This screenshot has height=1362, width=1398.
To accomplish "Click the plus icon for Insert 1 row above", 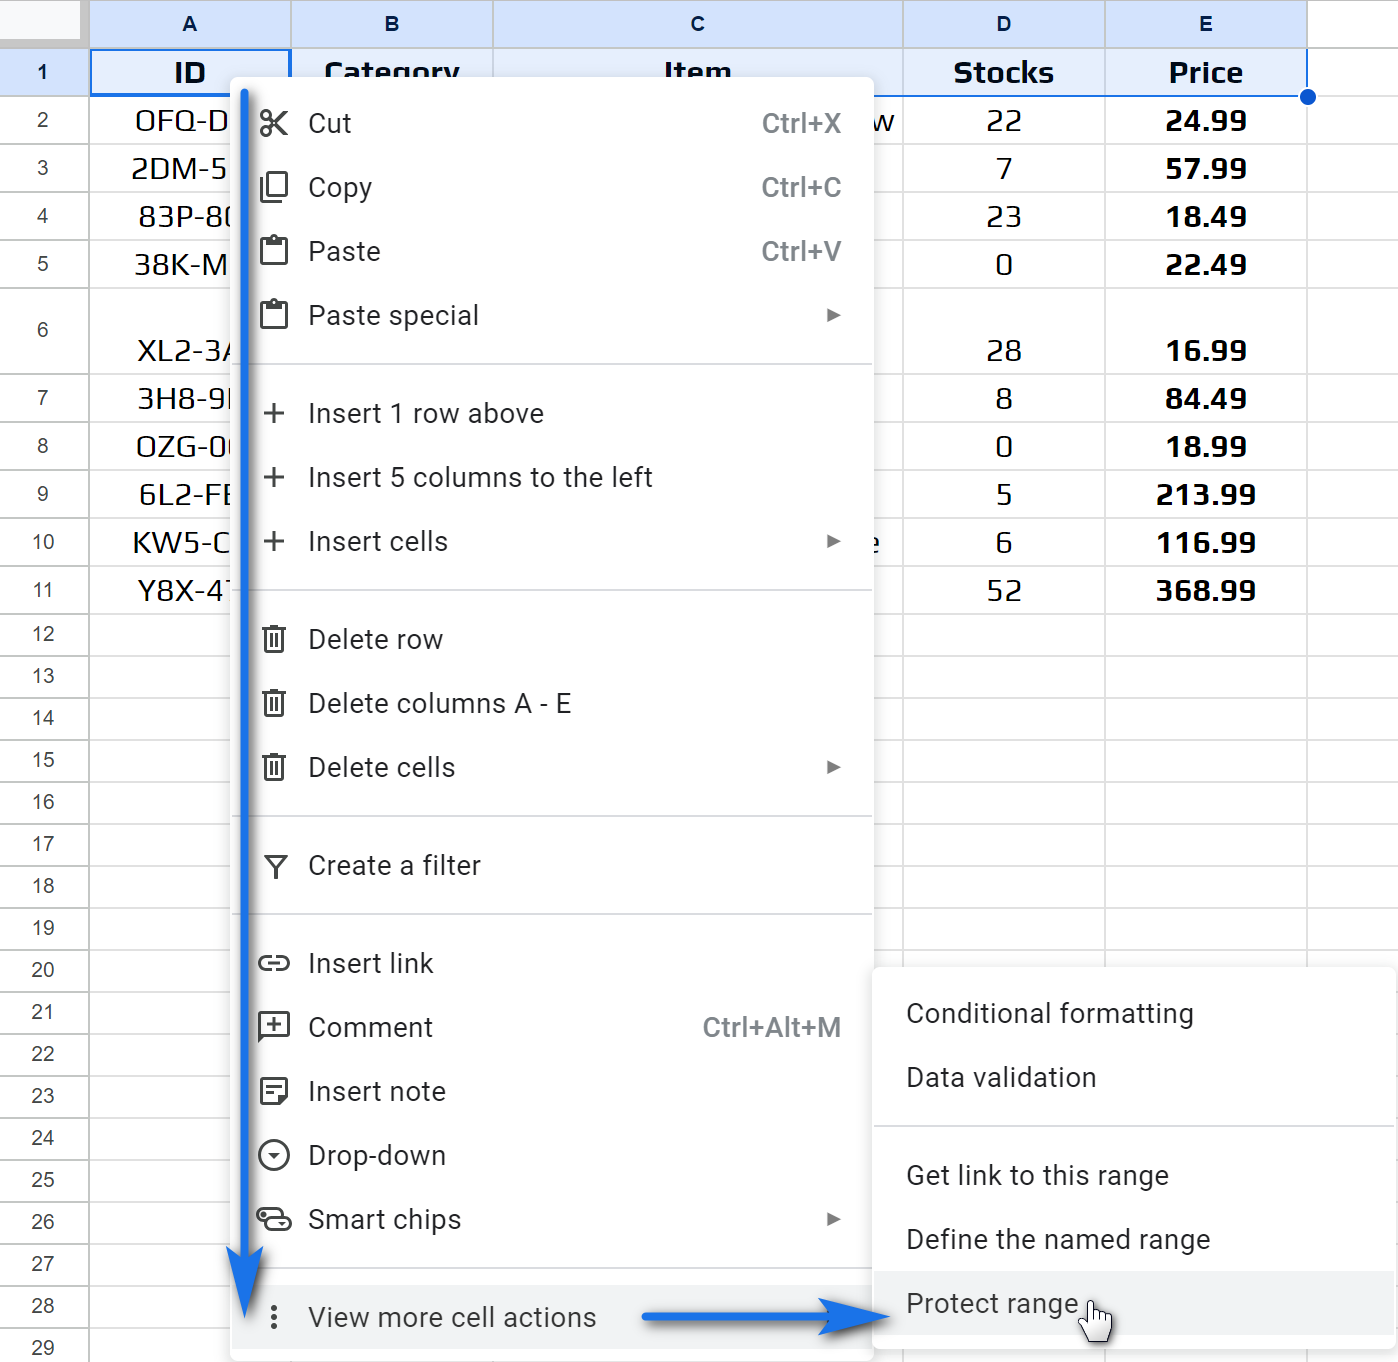I will tap(274, 413).
